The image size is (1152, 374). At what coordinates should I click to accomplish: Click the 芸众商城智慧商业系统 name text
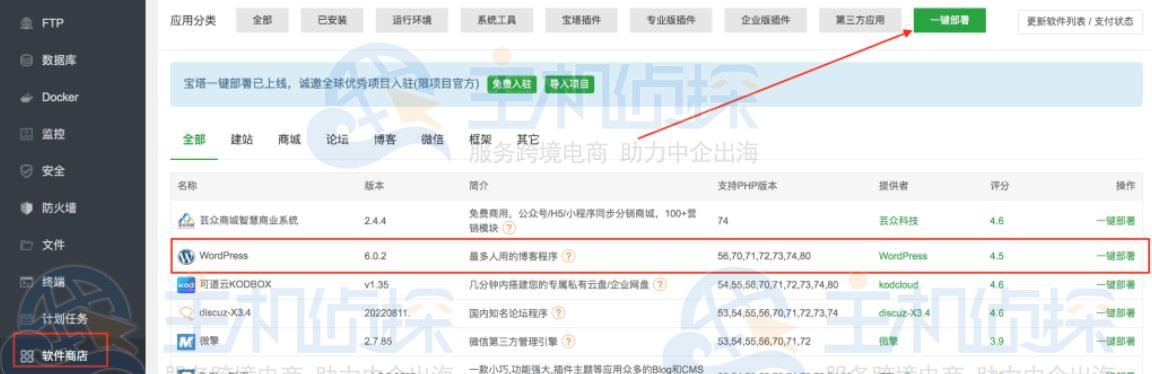pyautogui.click(x=249, y=220)
